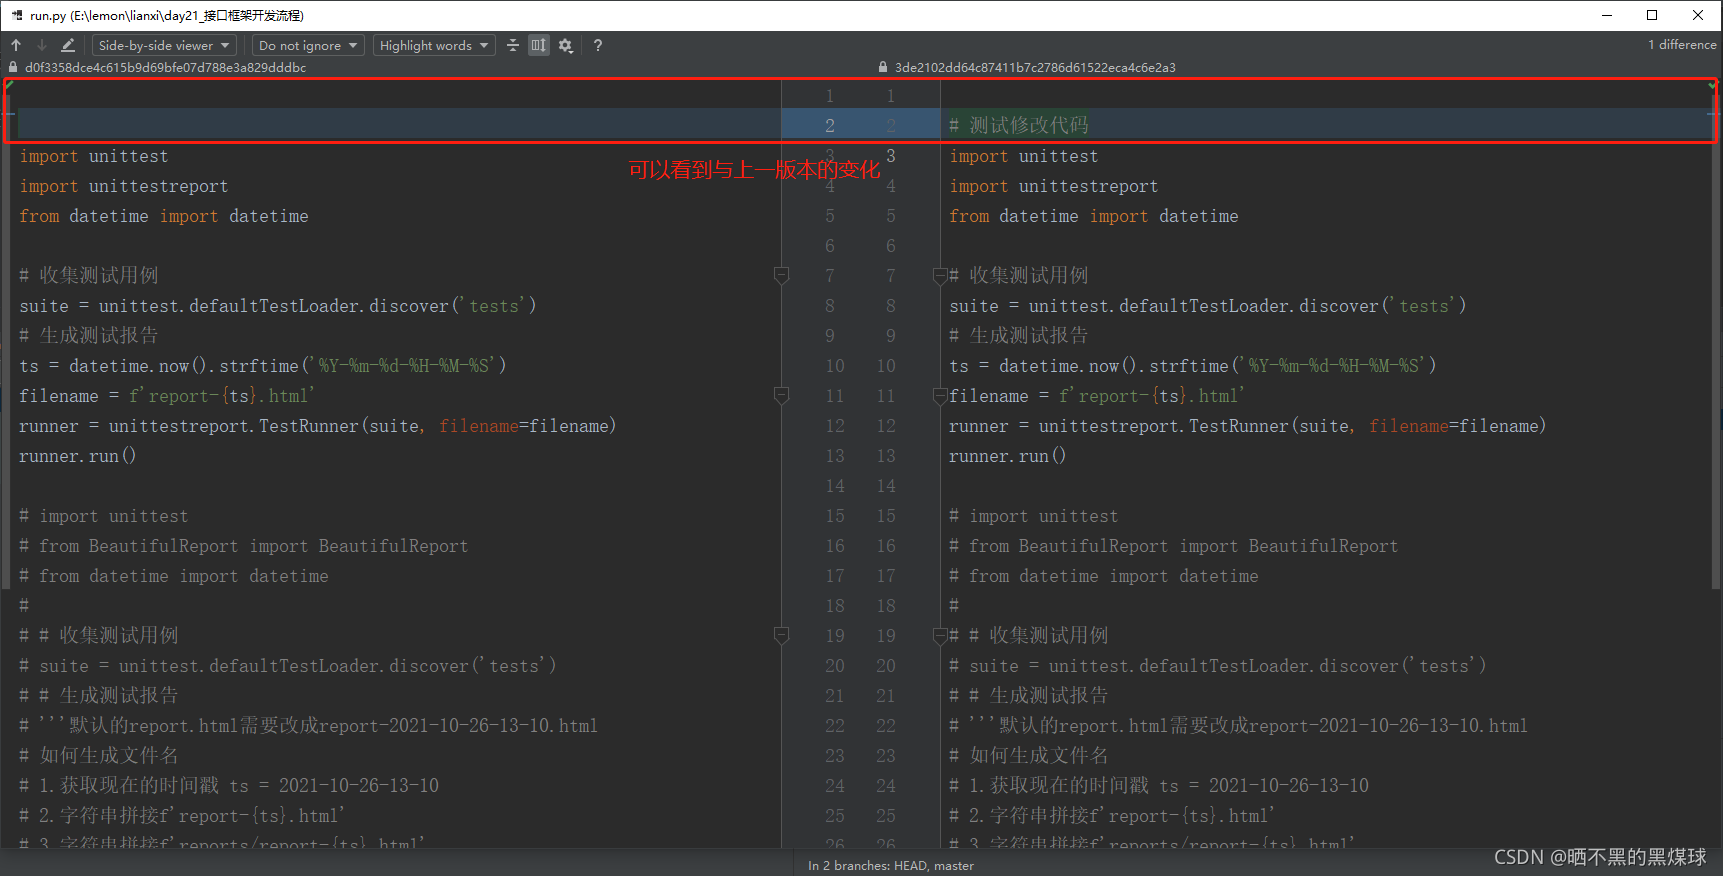Collapse right fold marker at line 7
1723x876 pixels.
click(940, 275)
